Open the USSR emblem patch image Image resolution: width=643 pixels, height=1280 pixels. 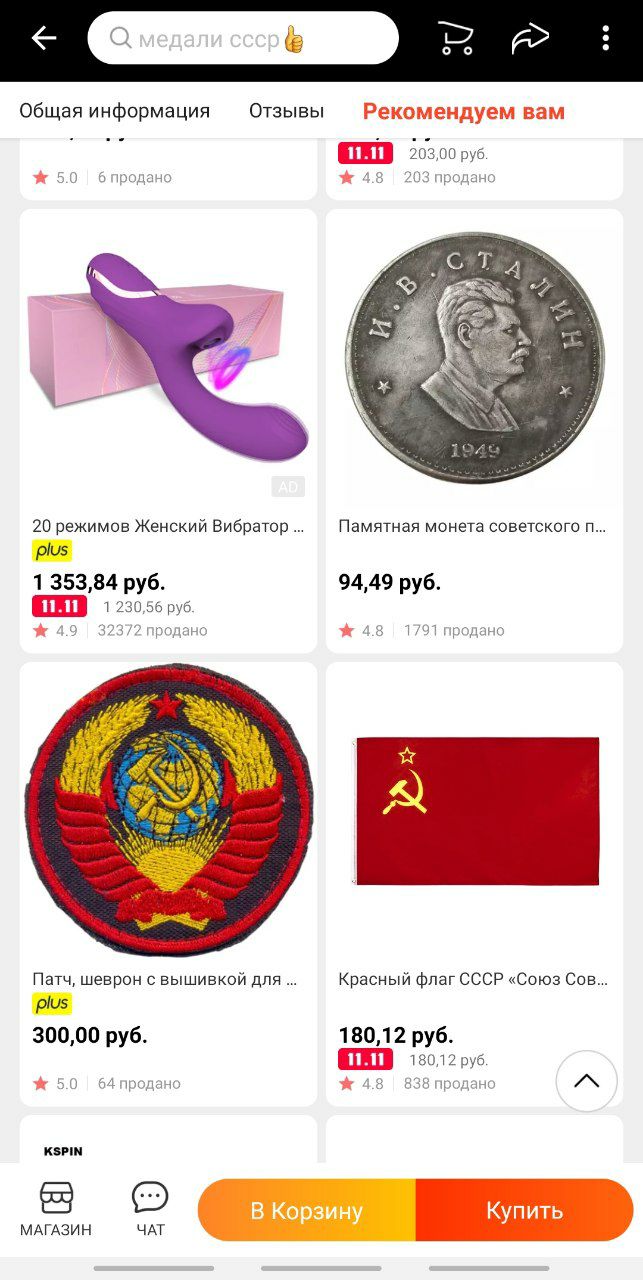pos(168,810)
